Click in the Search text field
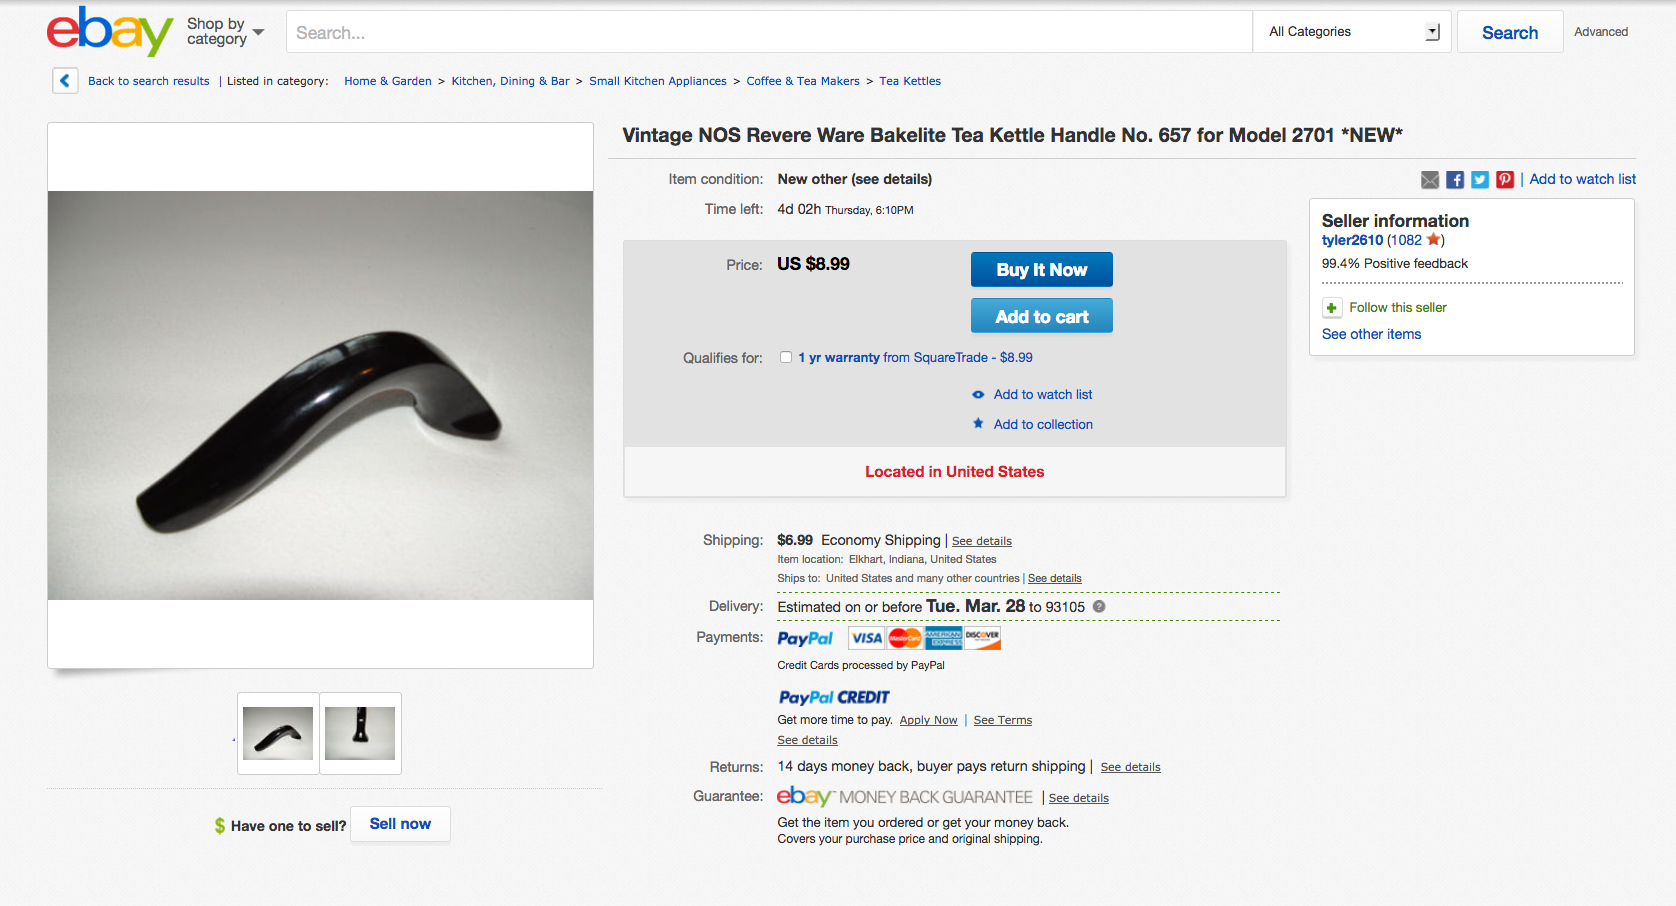The height and width of the screenshot is (906, 1676). coord(769,32)
